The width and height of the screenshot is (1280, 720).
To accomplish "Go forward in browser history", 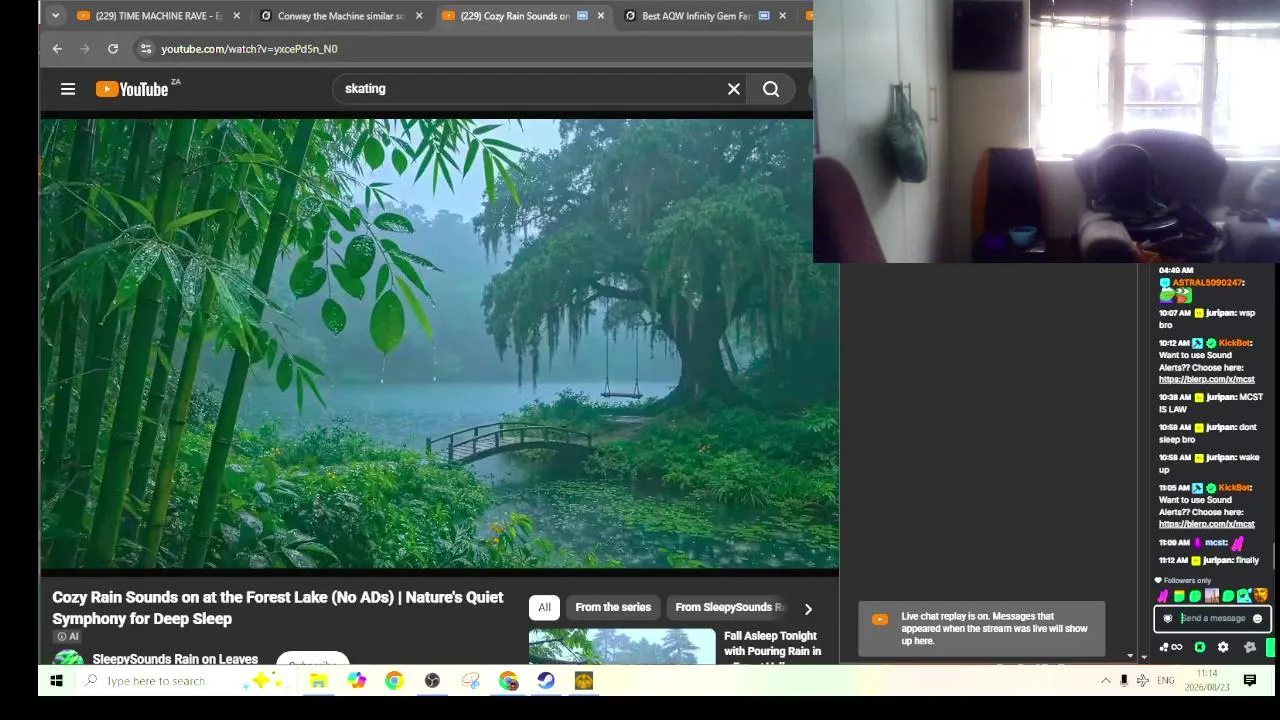I will [85, 48].
